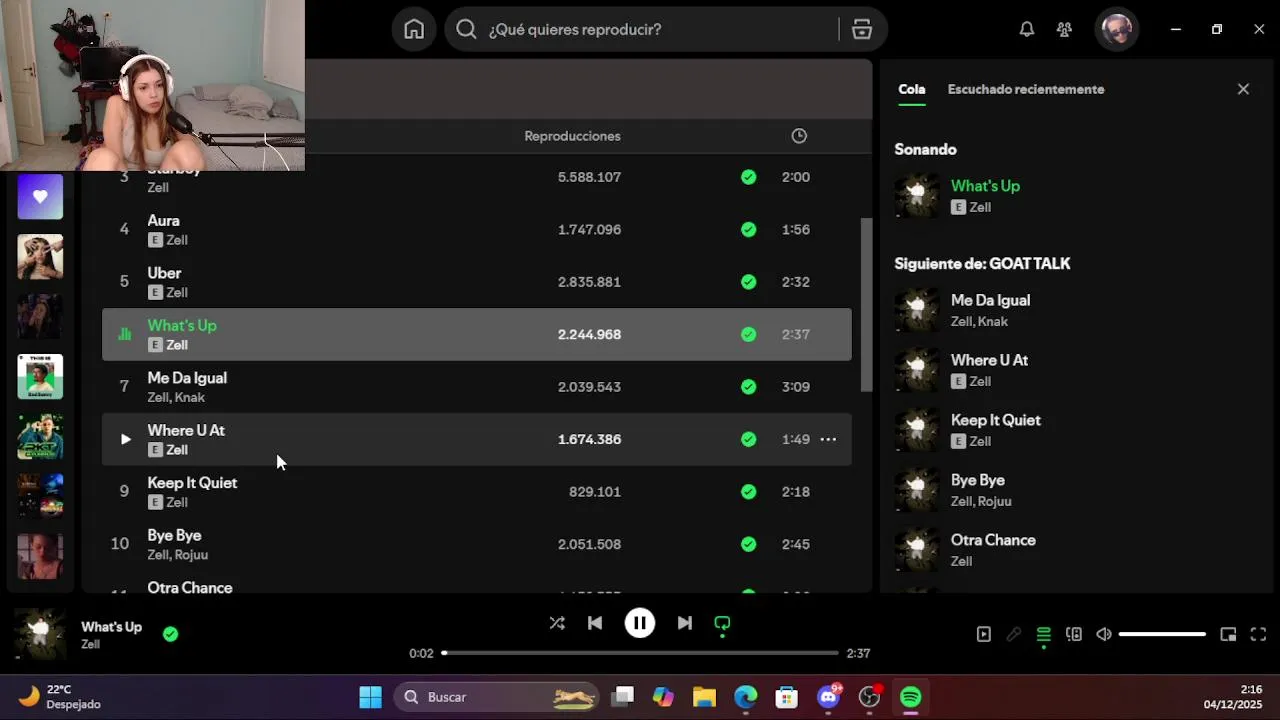Skip to next track
This screenshot has width=1280, height=720.
pos(684,623)
